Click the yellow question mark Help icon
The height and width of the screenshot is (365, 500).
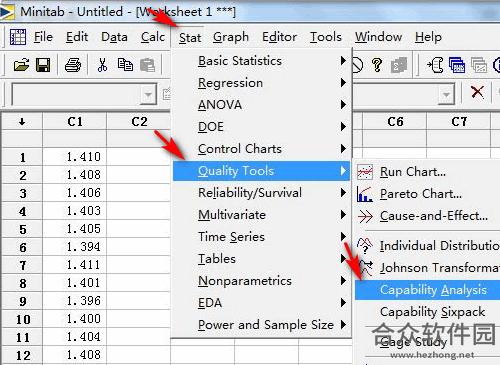pyautogui.click(x=377, y=65)
